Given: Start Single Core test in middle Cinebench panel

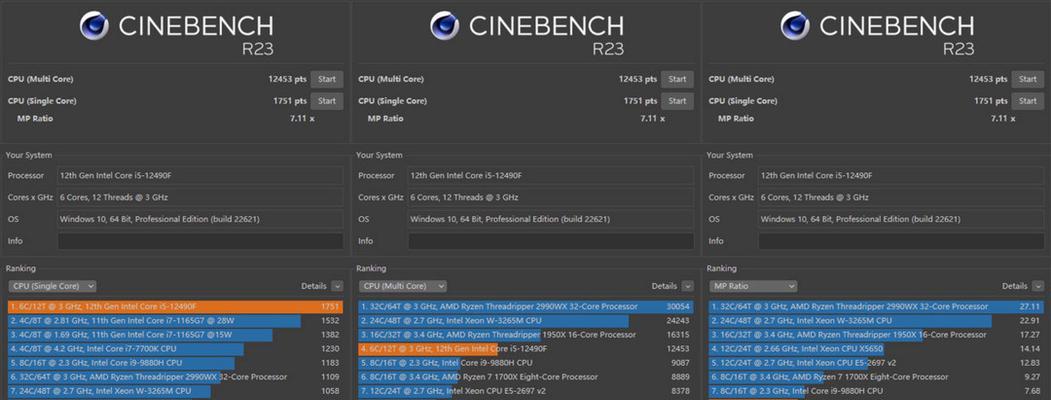Looking at the screenshot, I should (678, 101).
